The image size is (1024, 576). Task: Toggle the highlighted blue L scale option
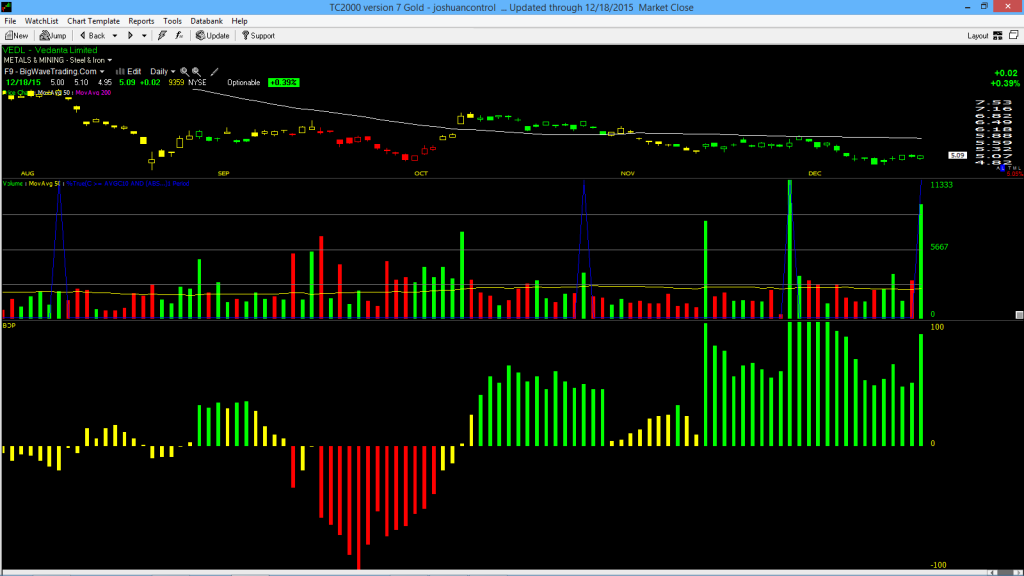coord(1002,168)
